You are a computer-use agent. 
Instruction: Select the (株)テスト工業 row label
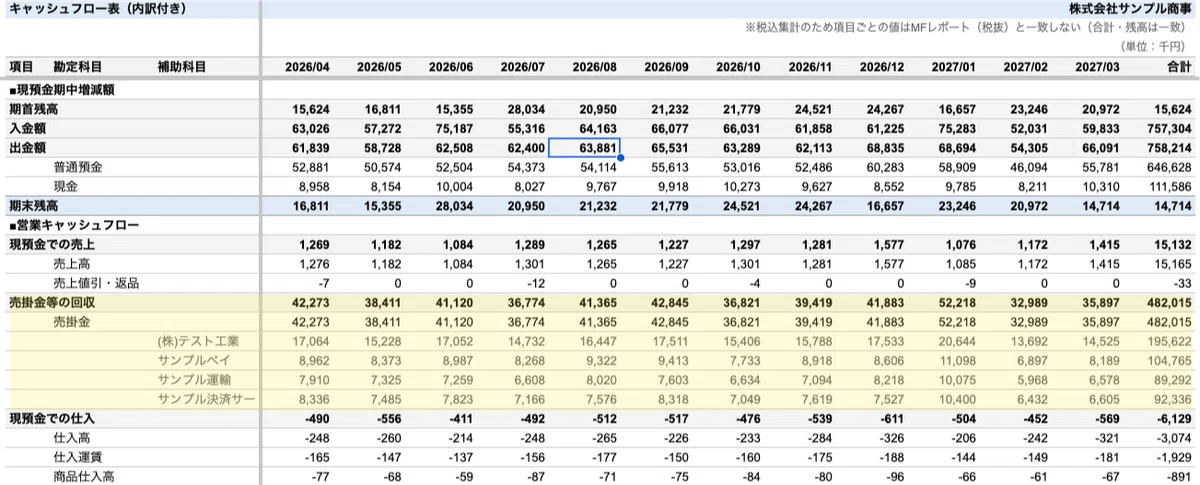198,341
